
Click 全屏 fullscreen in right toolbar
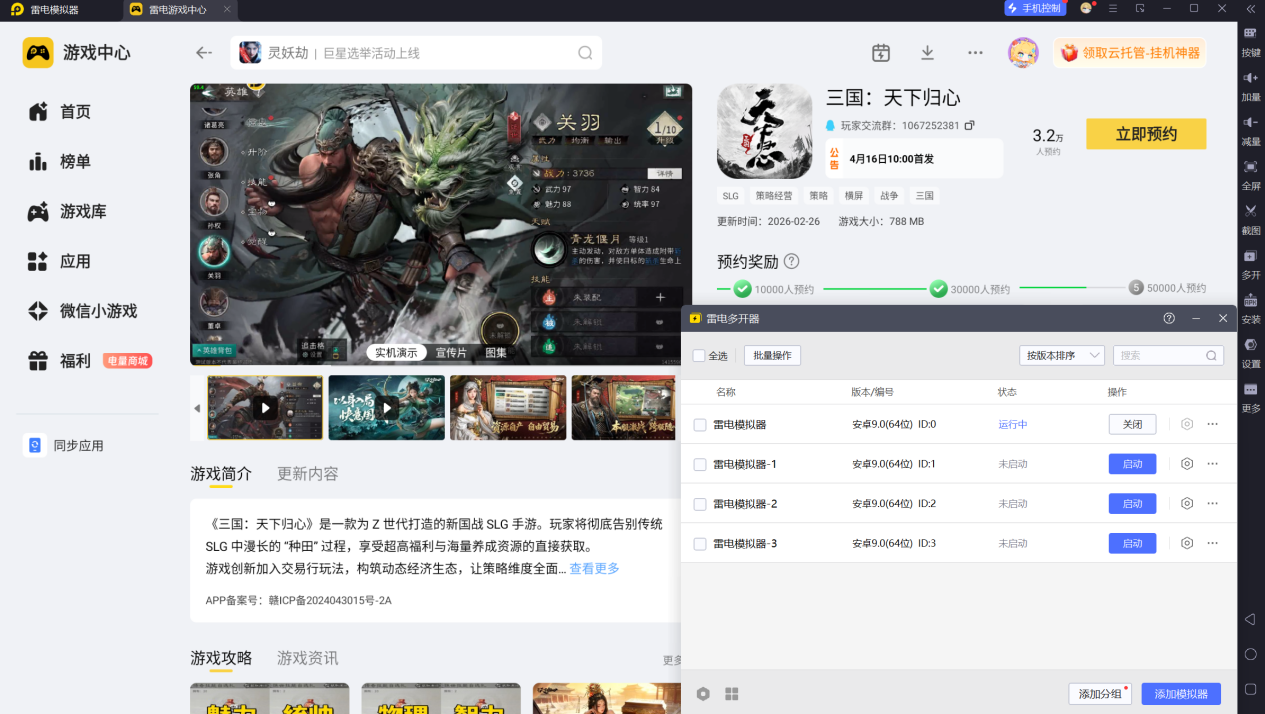(1251, 175)
